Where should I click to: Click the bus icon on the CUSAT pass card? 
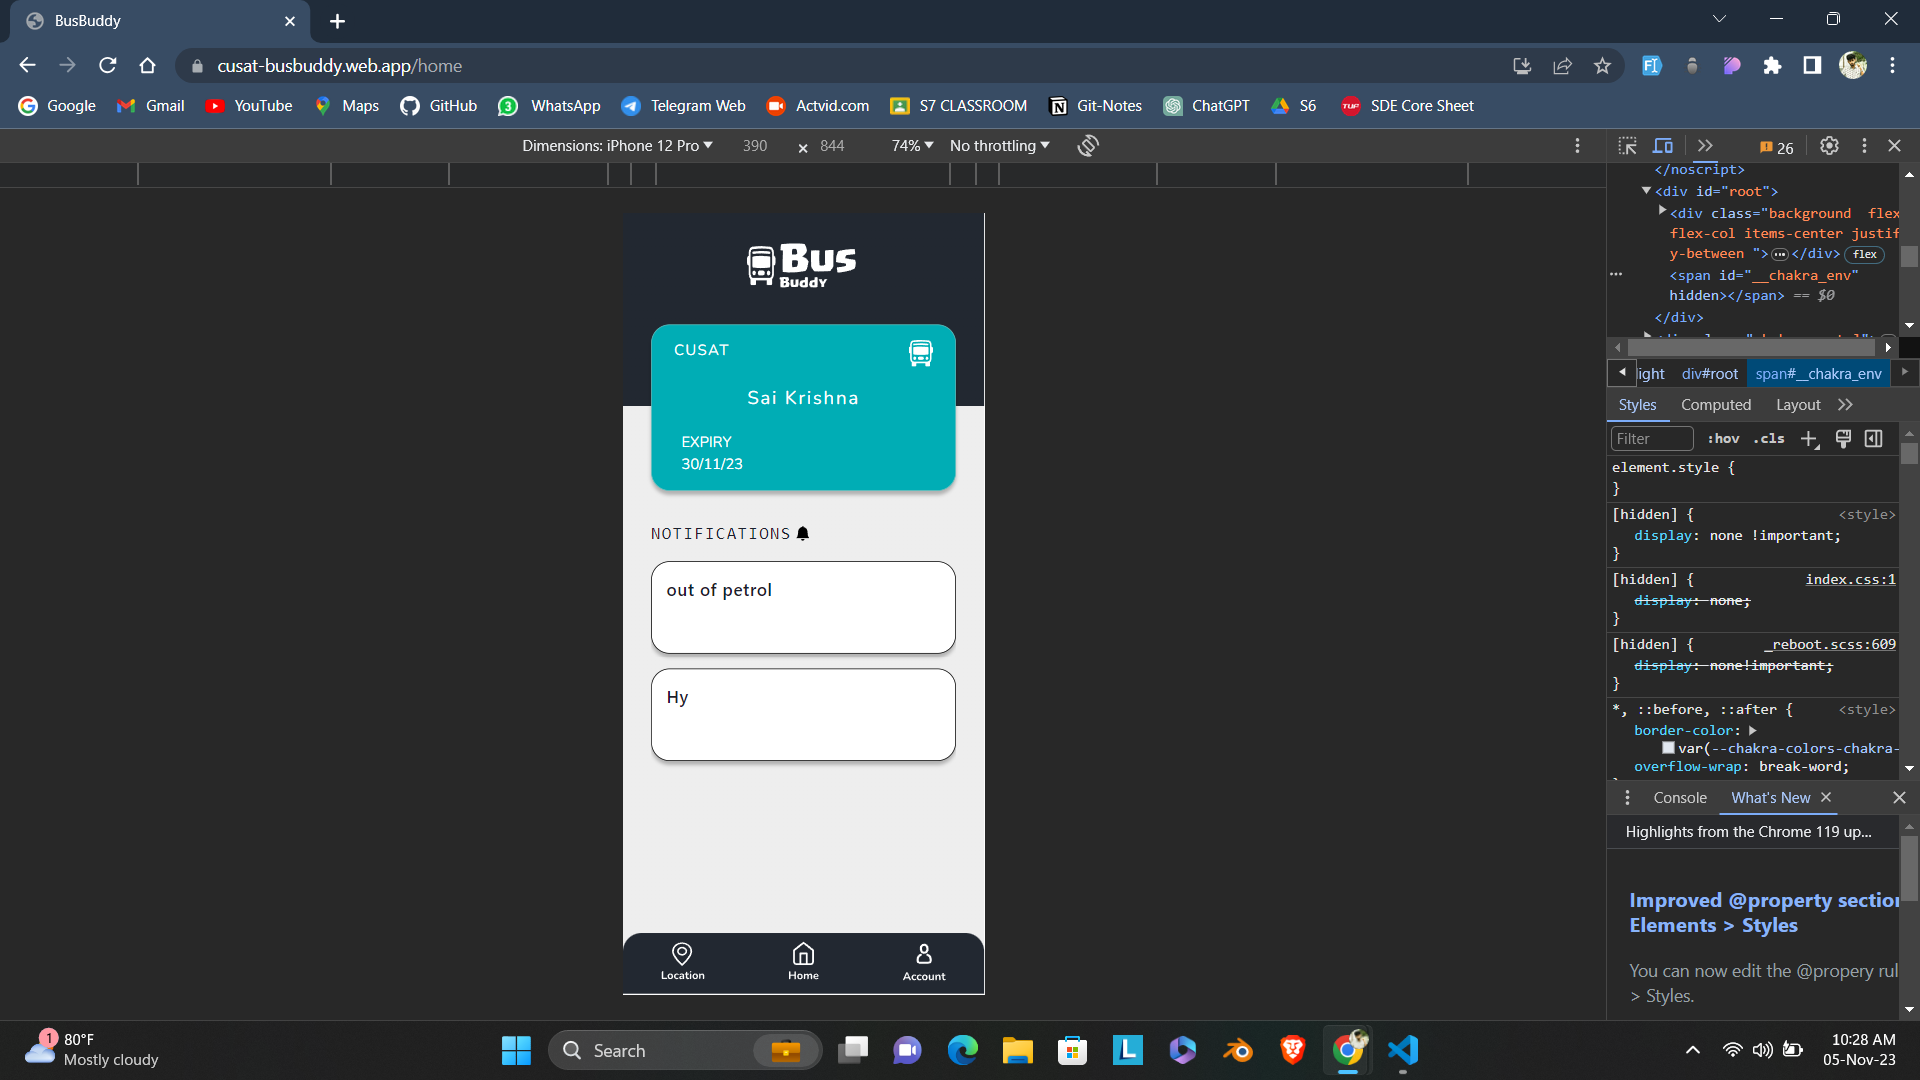[919, 352]
